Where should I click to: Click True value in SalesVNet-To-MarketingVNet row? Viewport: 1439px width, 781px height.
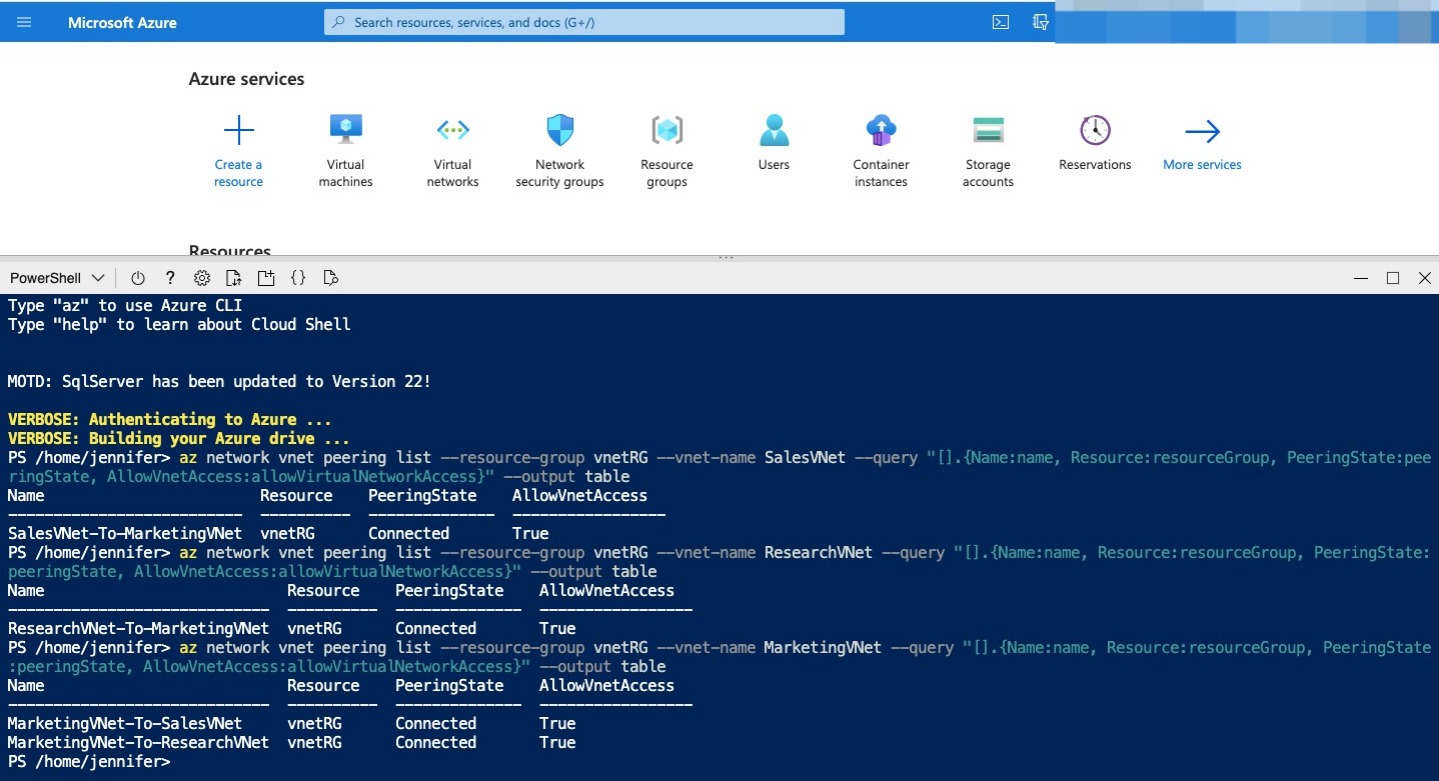(530, 533)
